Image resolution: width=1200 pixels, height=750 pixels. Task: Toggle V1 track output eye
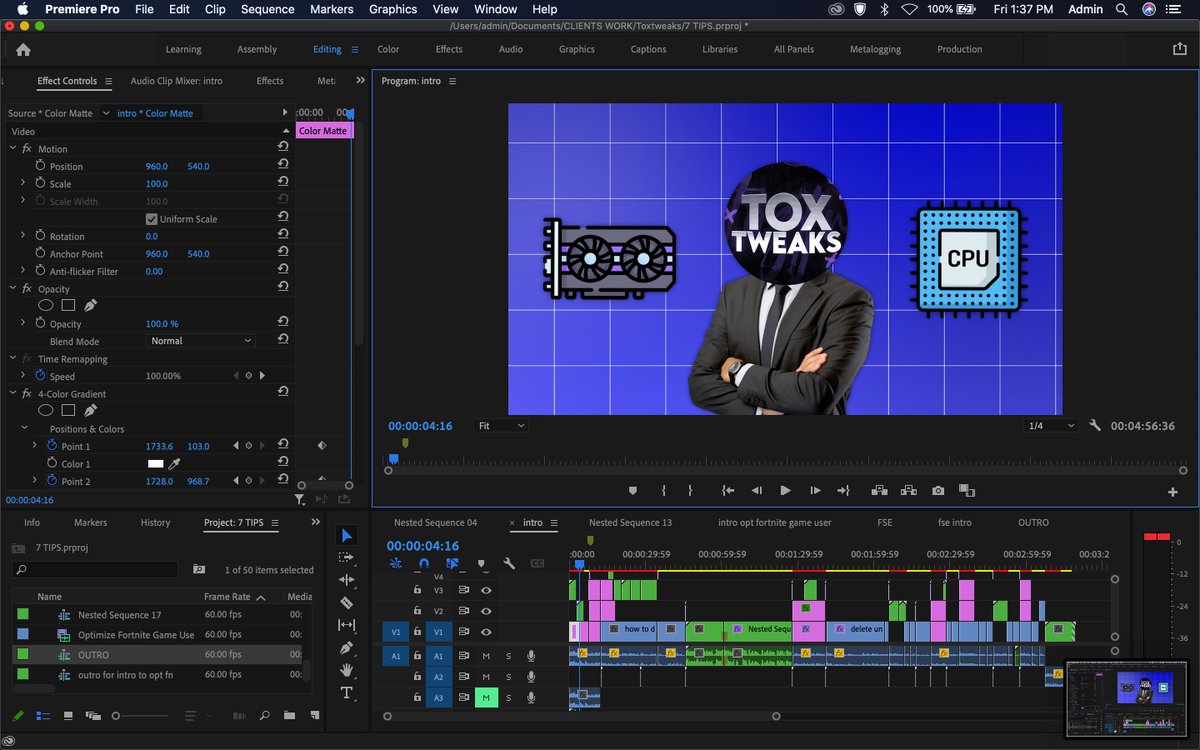pyautogui.click(x=486, y=632)
